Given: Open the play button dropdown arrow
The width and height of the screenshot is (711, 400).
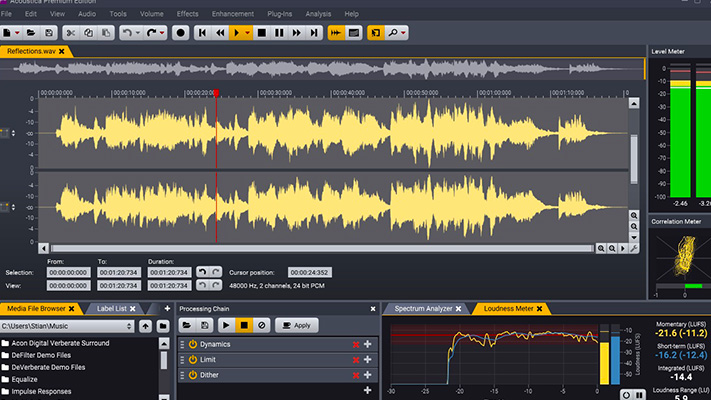Looking at the screenshot, I should [248, 33].
